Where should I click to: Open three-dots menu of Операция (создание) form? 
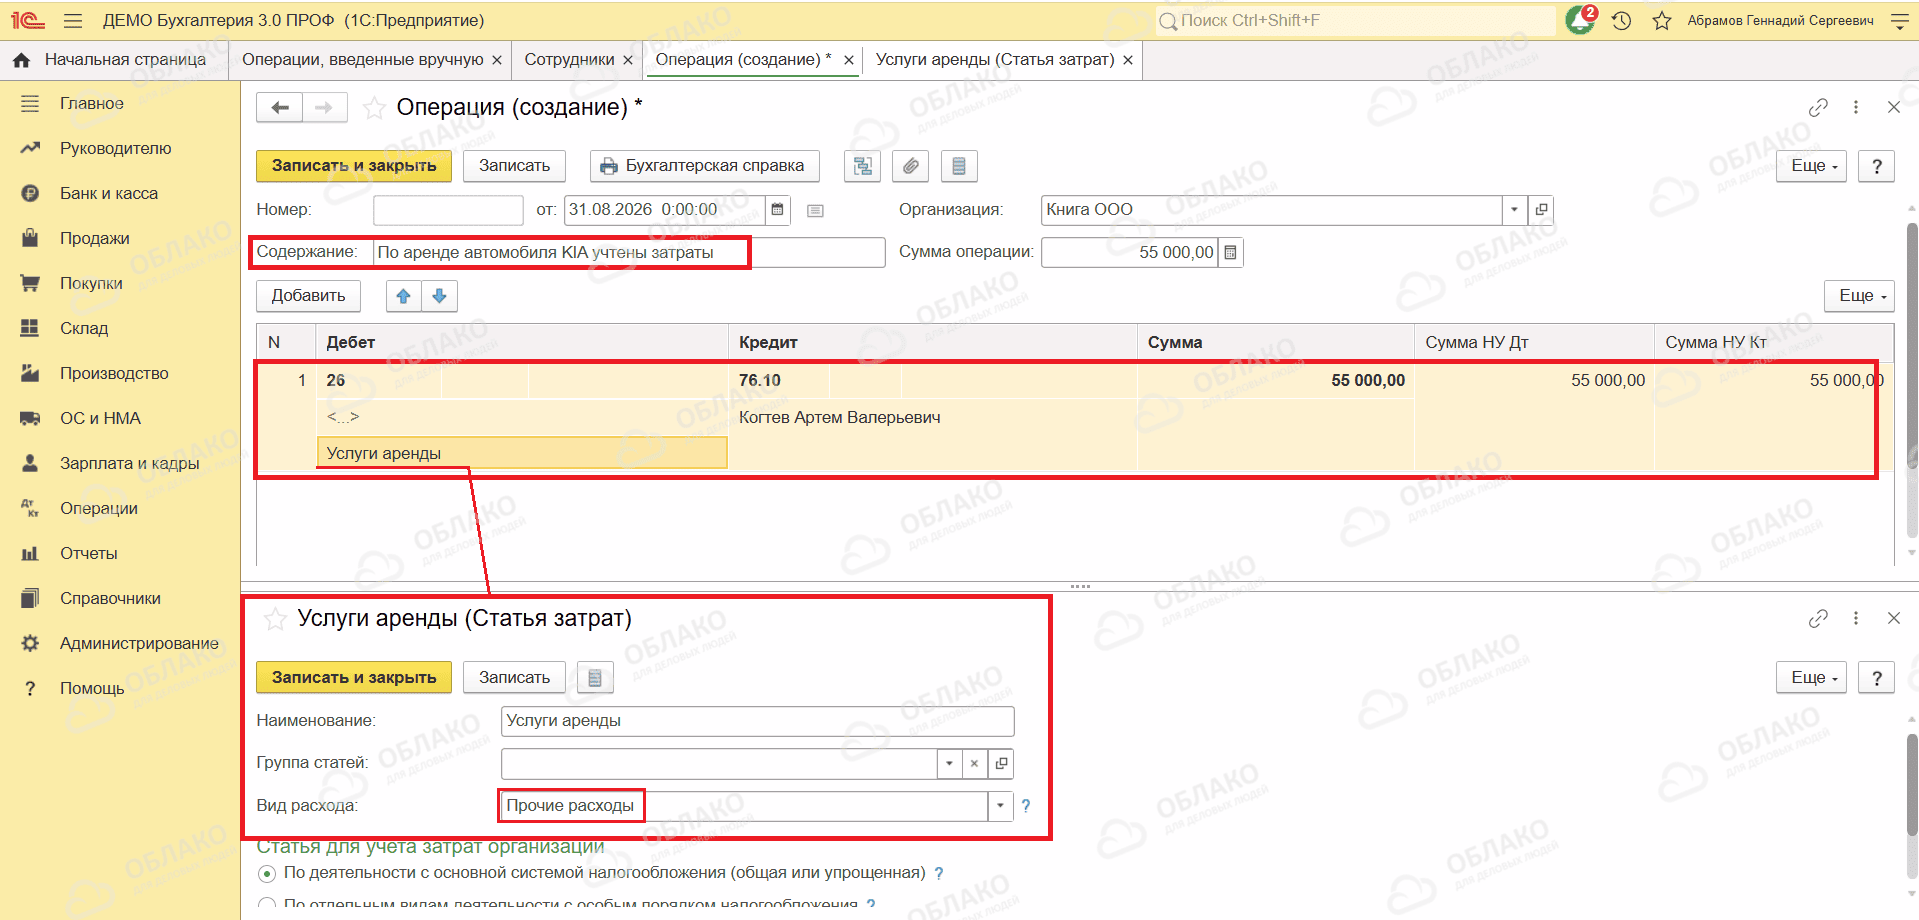click(1856, 107)
